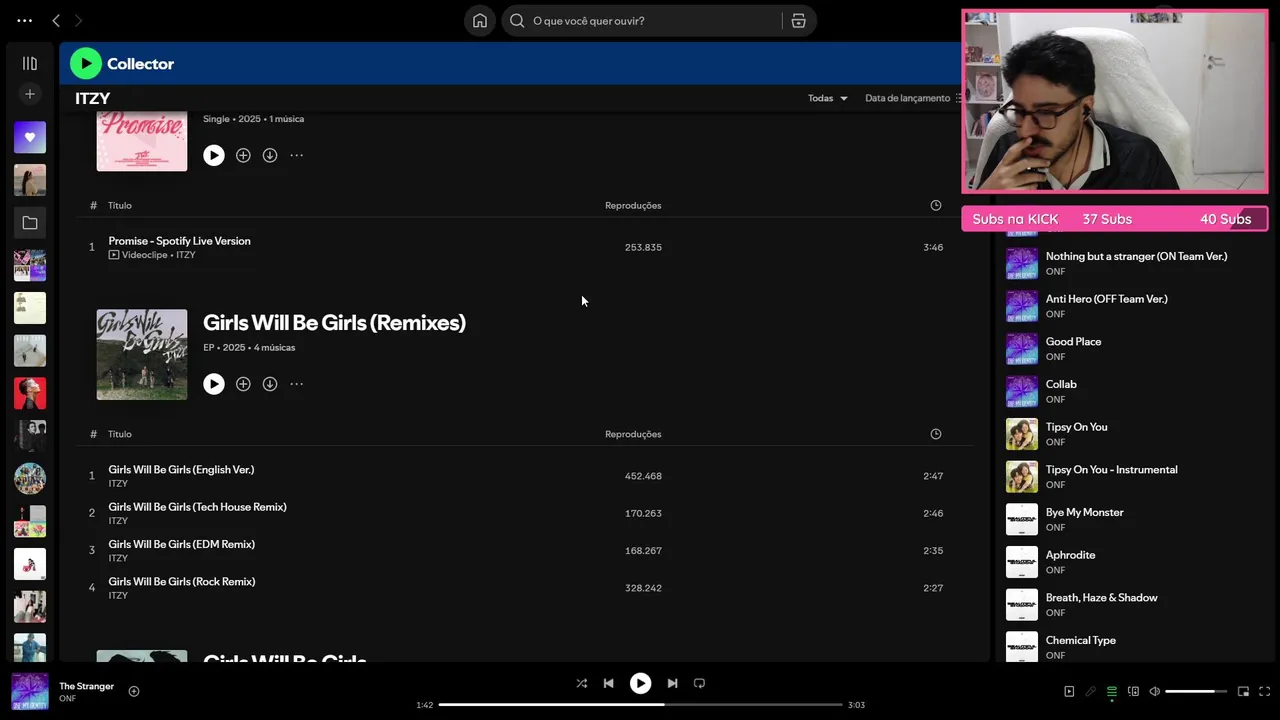1280x720 pixels.
Task: Click the Título column header of Promise
Action: click(x=120, y=205)
